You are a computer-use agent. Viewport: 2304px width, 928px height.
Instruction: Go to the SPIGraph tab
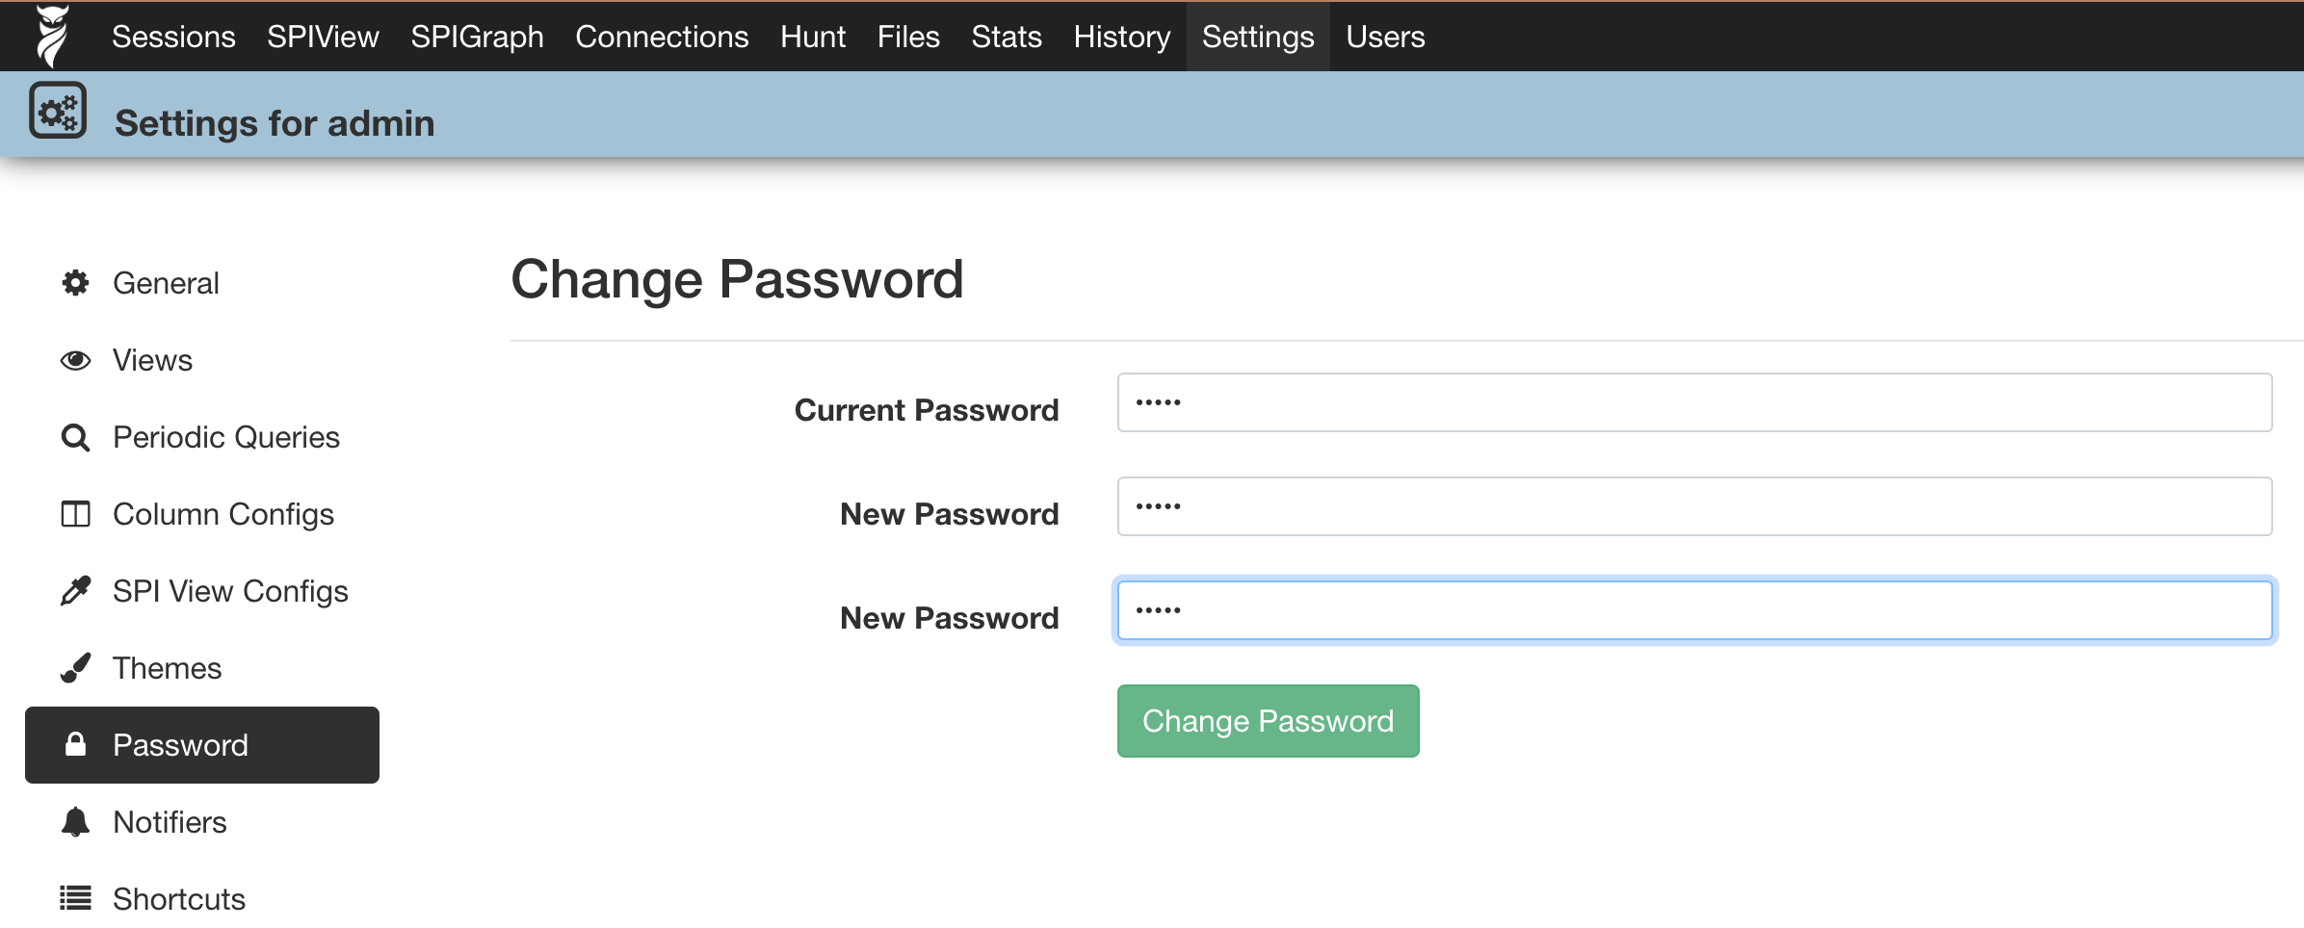477,37
